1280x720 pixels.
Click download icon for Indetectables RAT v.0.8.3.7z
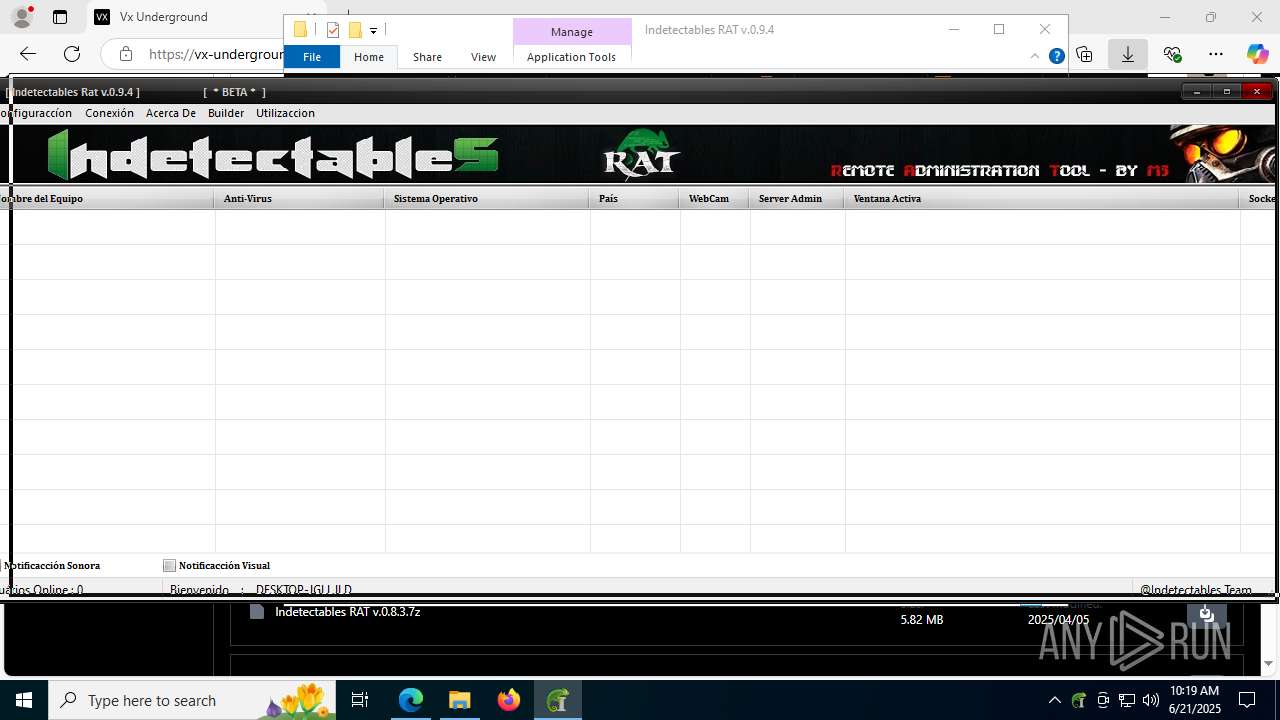tap(1206, 613)
